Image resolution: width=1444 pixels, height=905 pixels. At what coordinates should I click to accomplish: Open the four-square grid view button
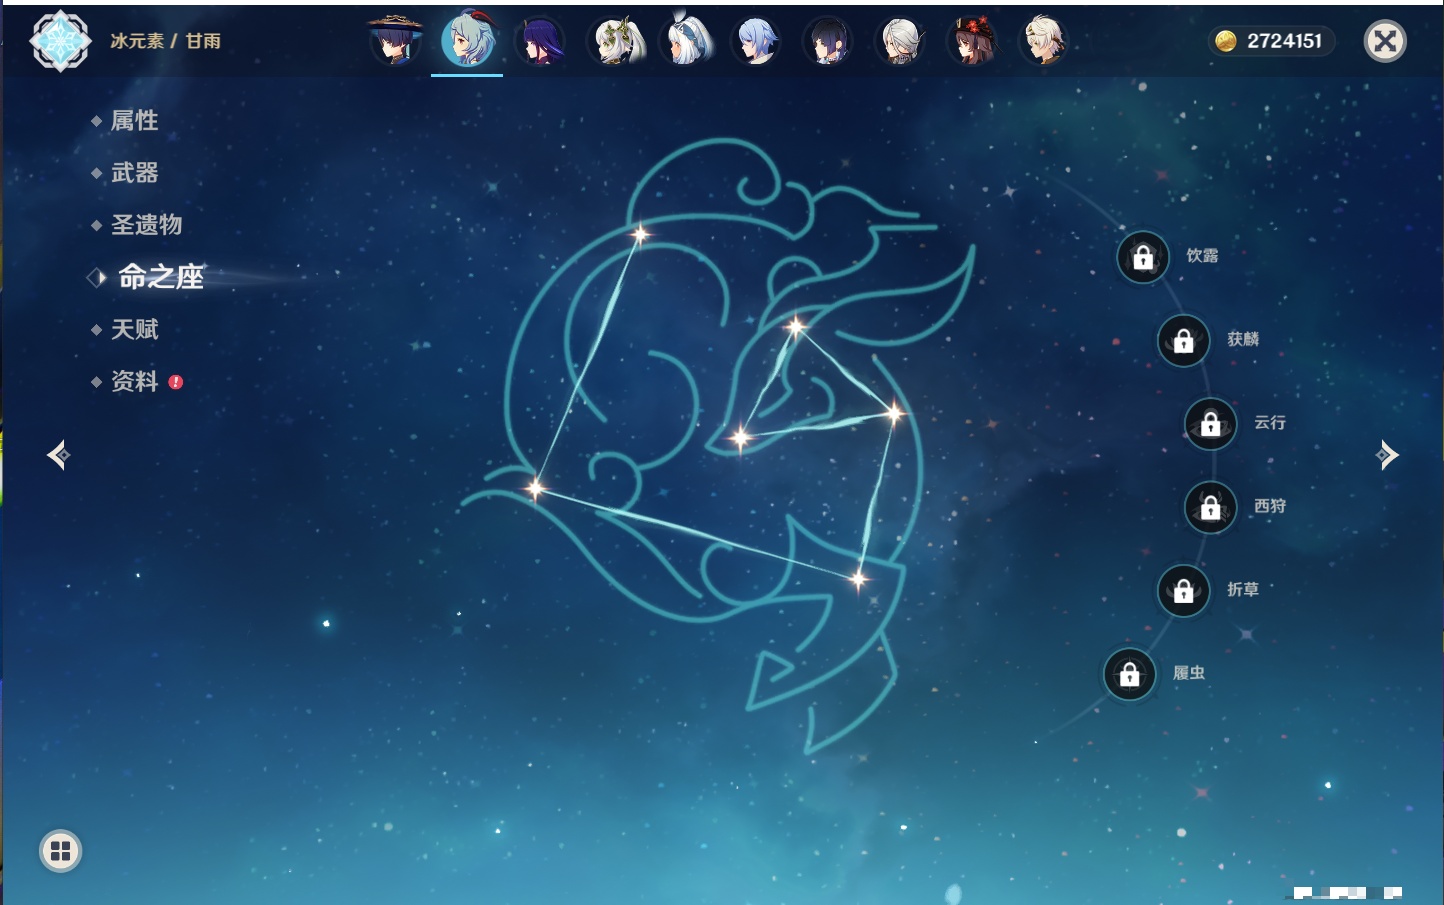click(x=60, y=851)
